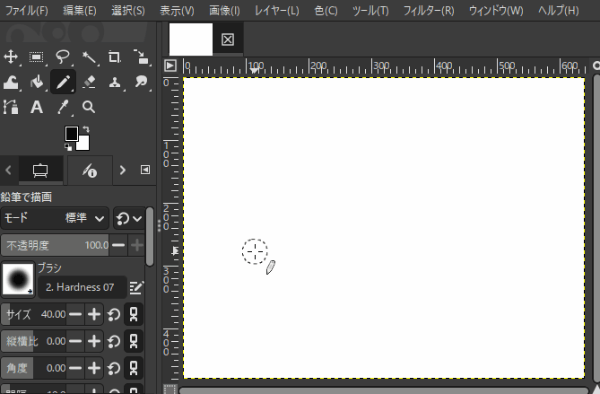This screenshot has height=394, width=600.
Task: Open image menu at ruler corner
Action: (x=170, y=66)
